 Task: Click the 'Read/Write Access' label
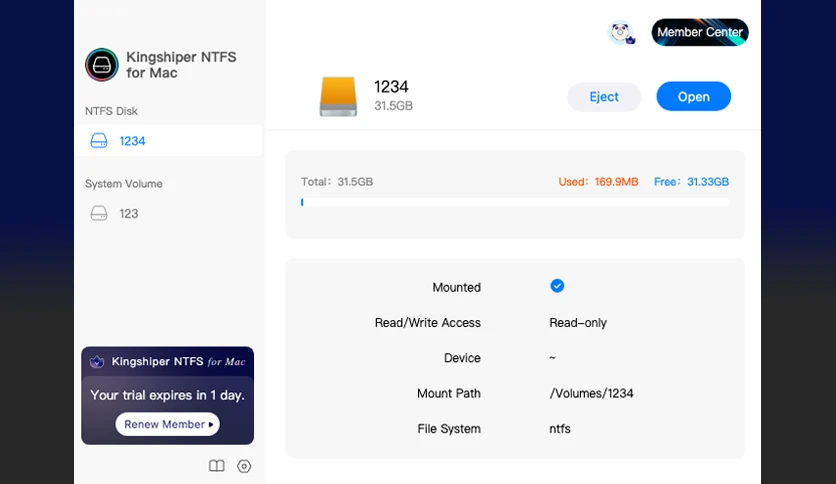click(x=428, y=323)
